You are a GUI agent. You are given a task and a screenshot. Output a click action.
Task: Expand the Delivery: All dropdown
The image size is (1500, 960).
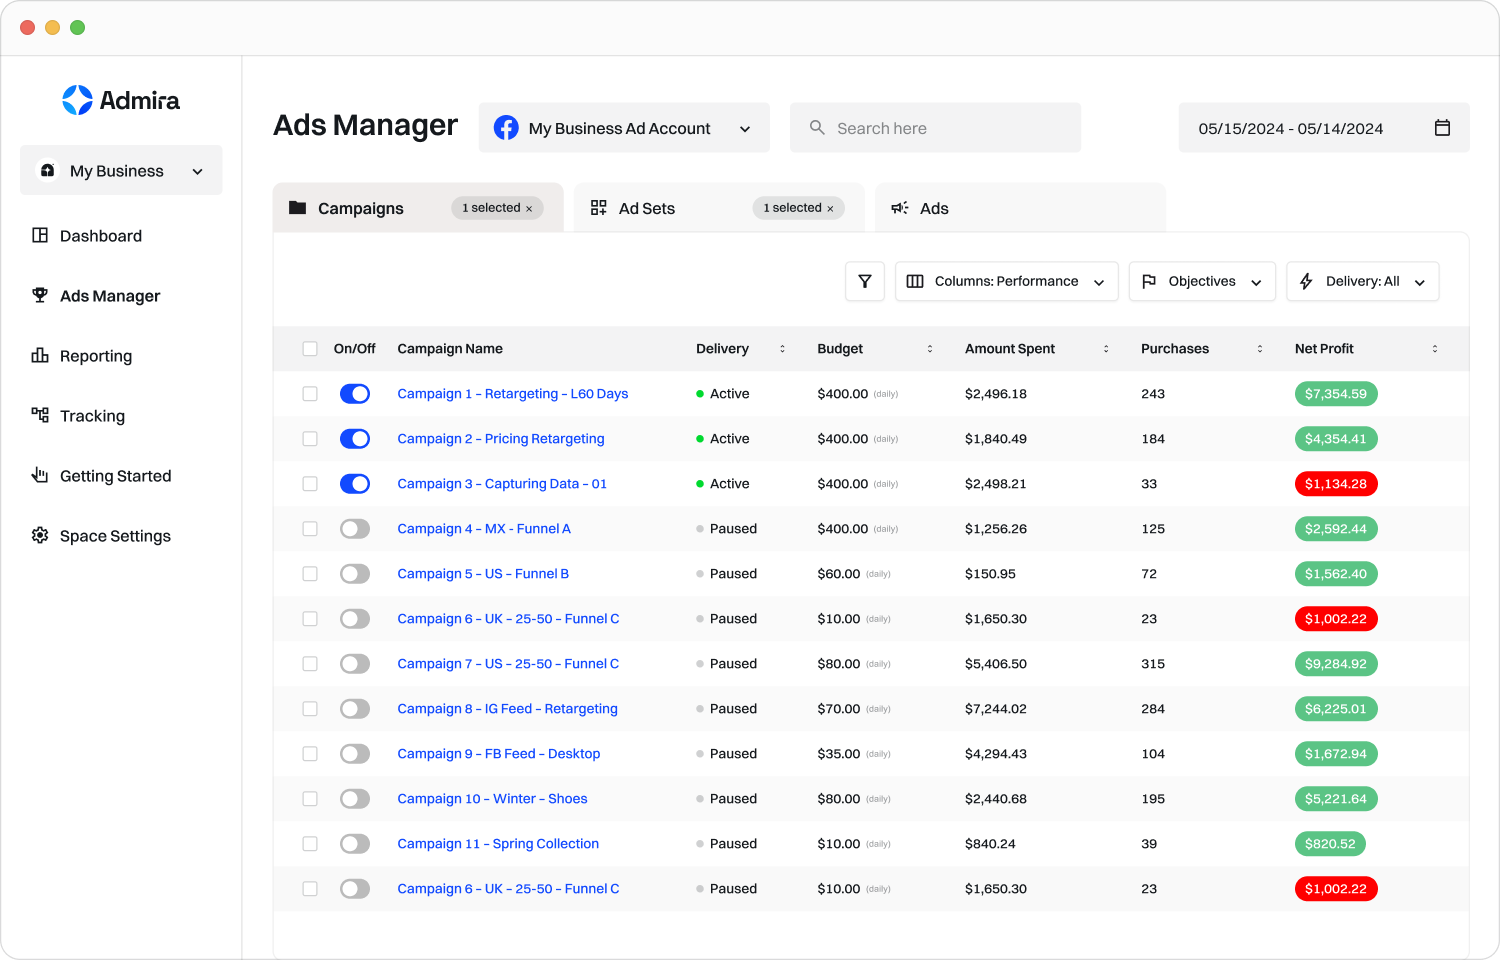[x=1362, y=282]
